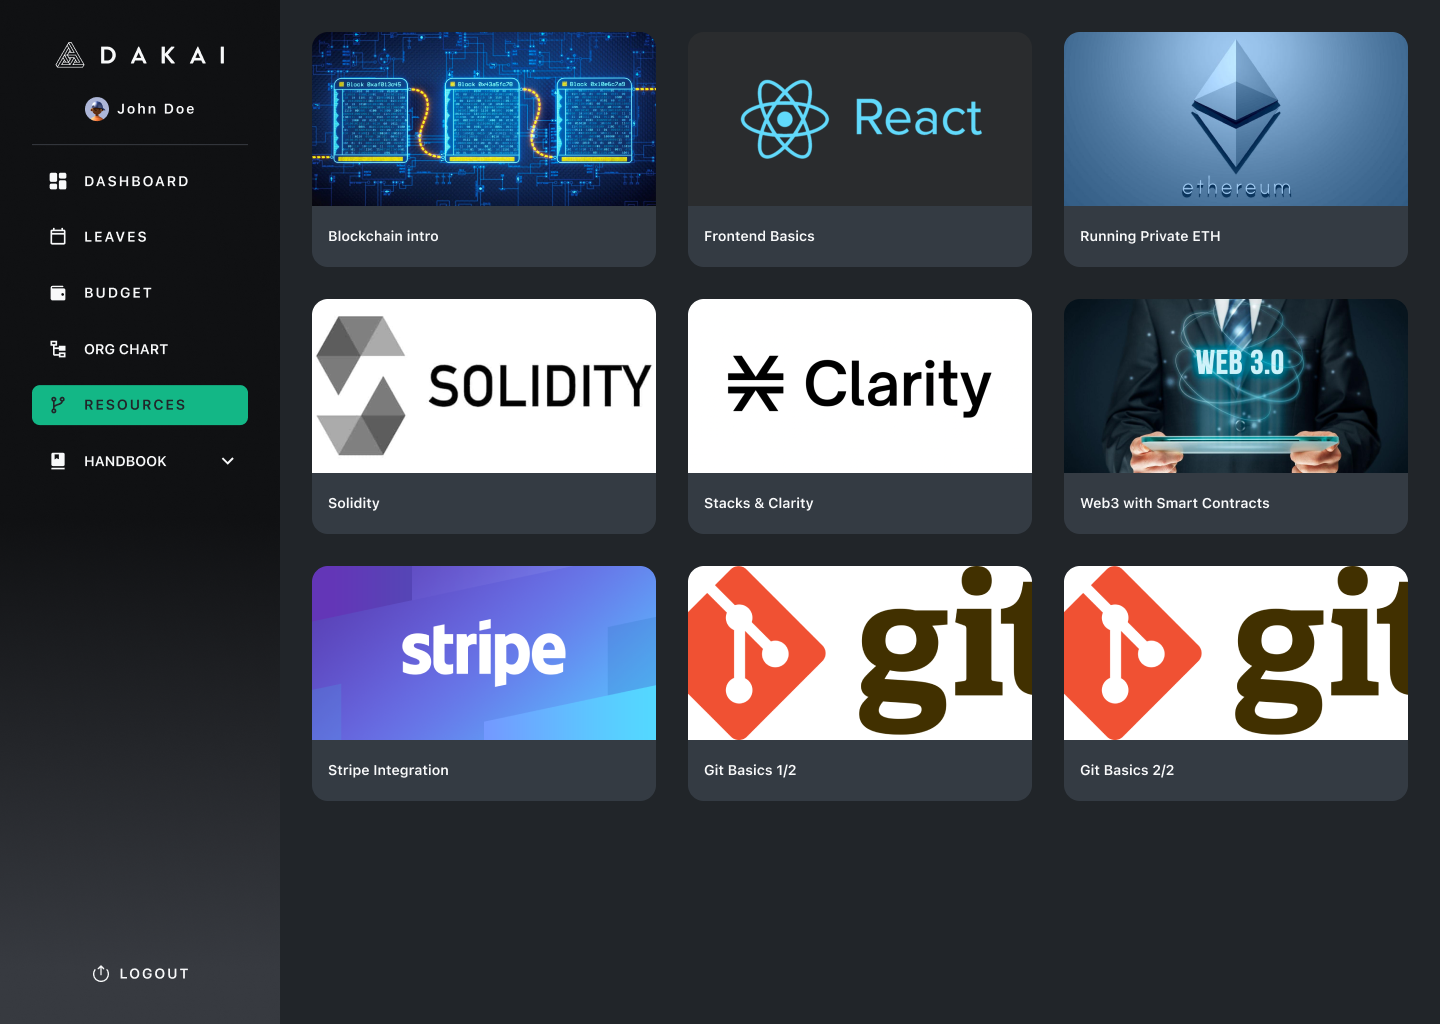Open the Handbook menu label
Screen dimensions: 1440x1024
point(125,461)
